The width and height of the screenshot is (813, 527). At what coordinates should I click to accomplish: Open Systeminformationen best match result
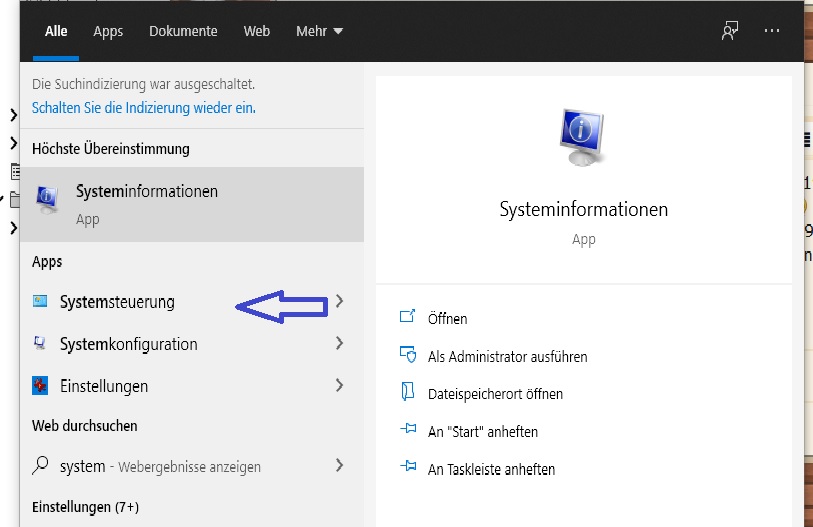(192, 204)
